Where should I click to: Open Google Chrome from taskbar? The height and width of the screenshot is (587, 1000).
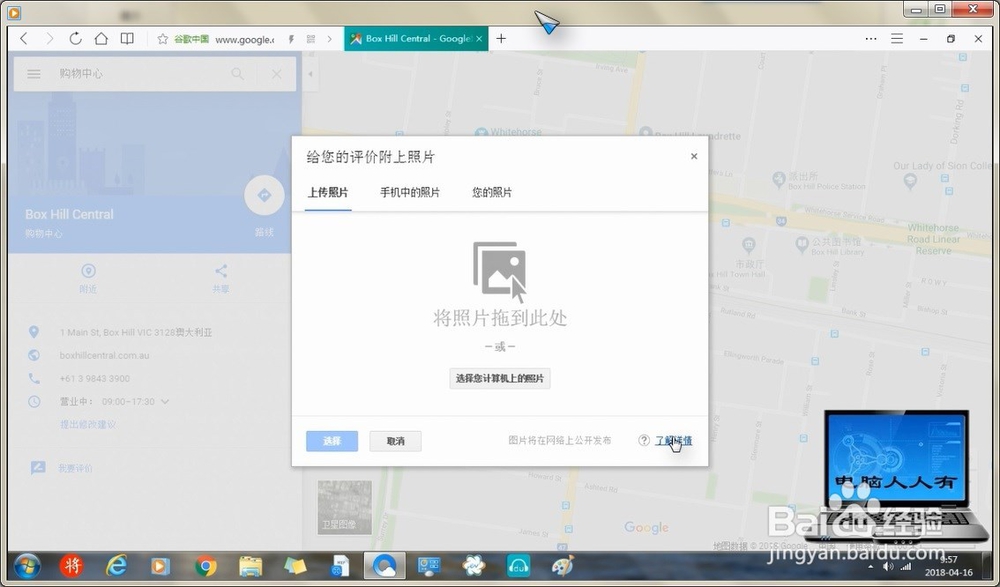pos(205,566)
